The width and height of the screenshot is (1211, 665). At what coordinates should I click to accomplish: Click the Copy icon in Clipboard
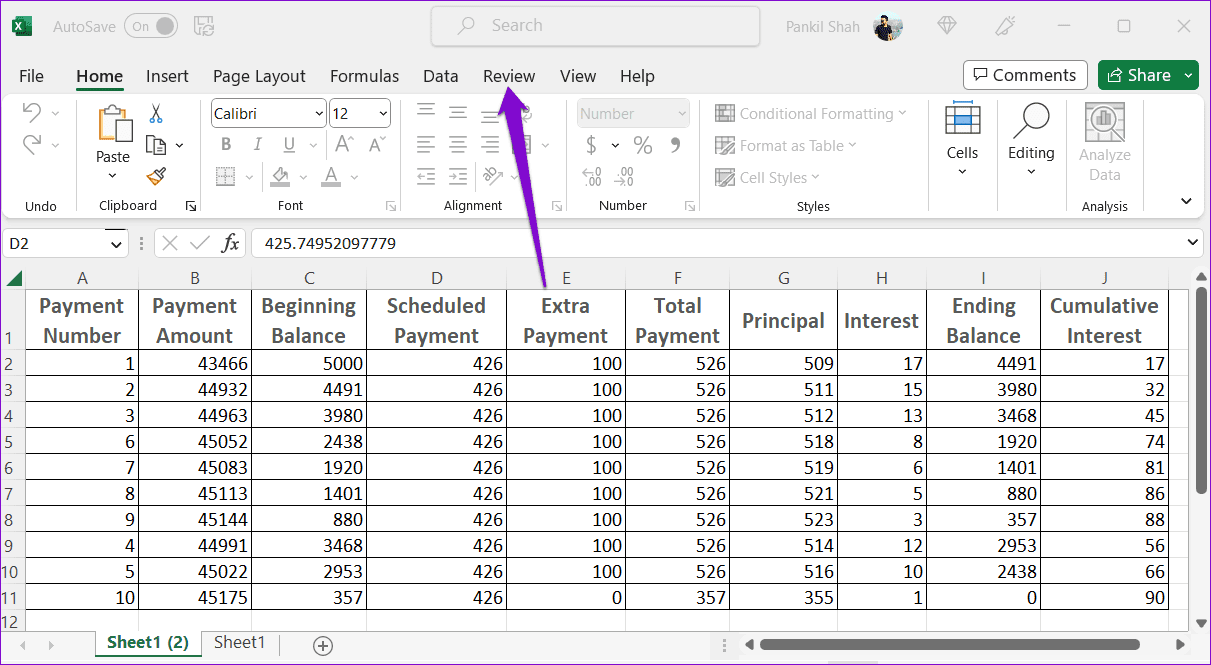click(x=156, y=146)
